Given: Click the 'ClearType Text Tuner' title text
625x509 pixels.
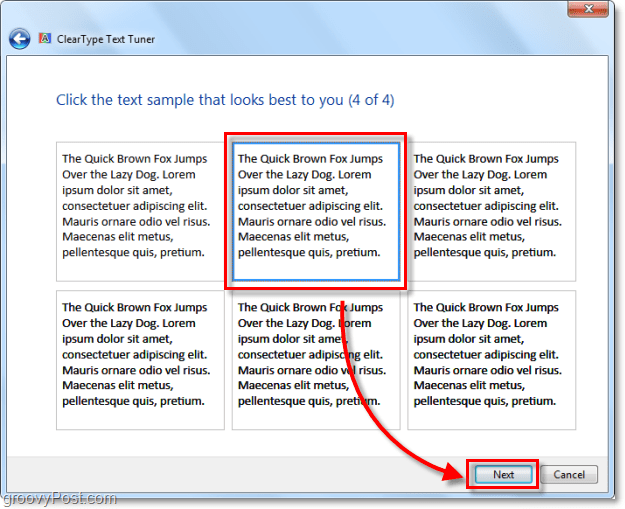Looking at the screenshot, I should click(x=106, y=39).
